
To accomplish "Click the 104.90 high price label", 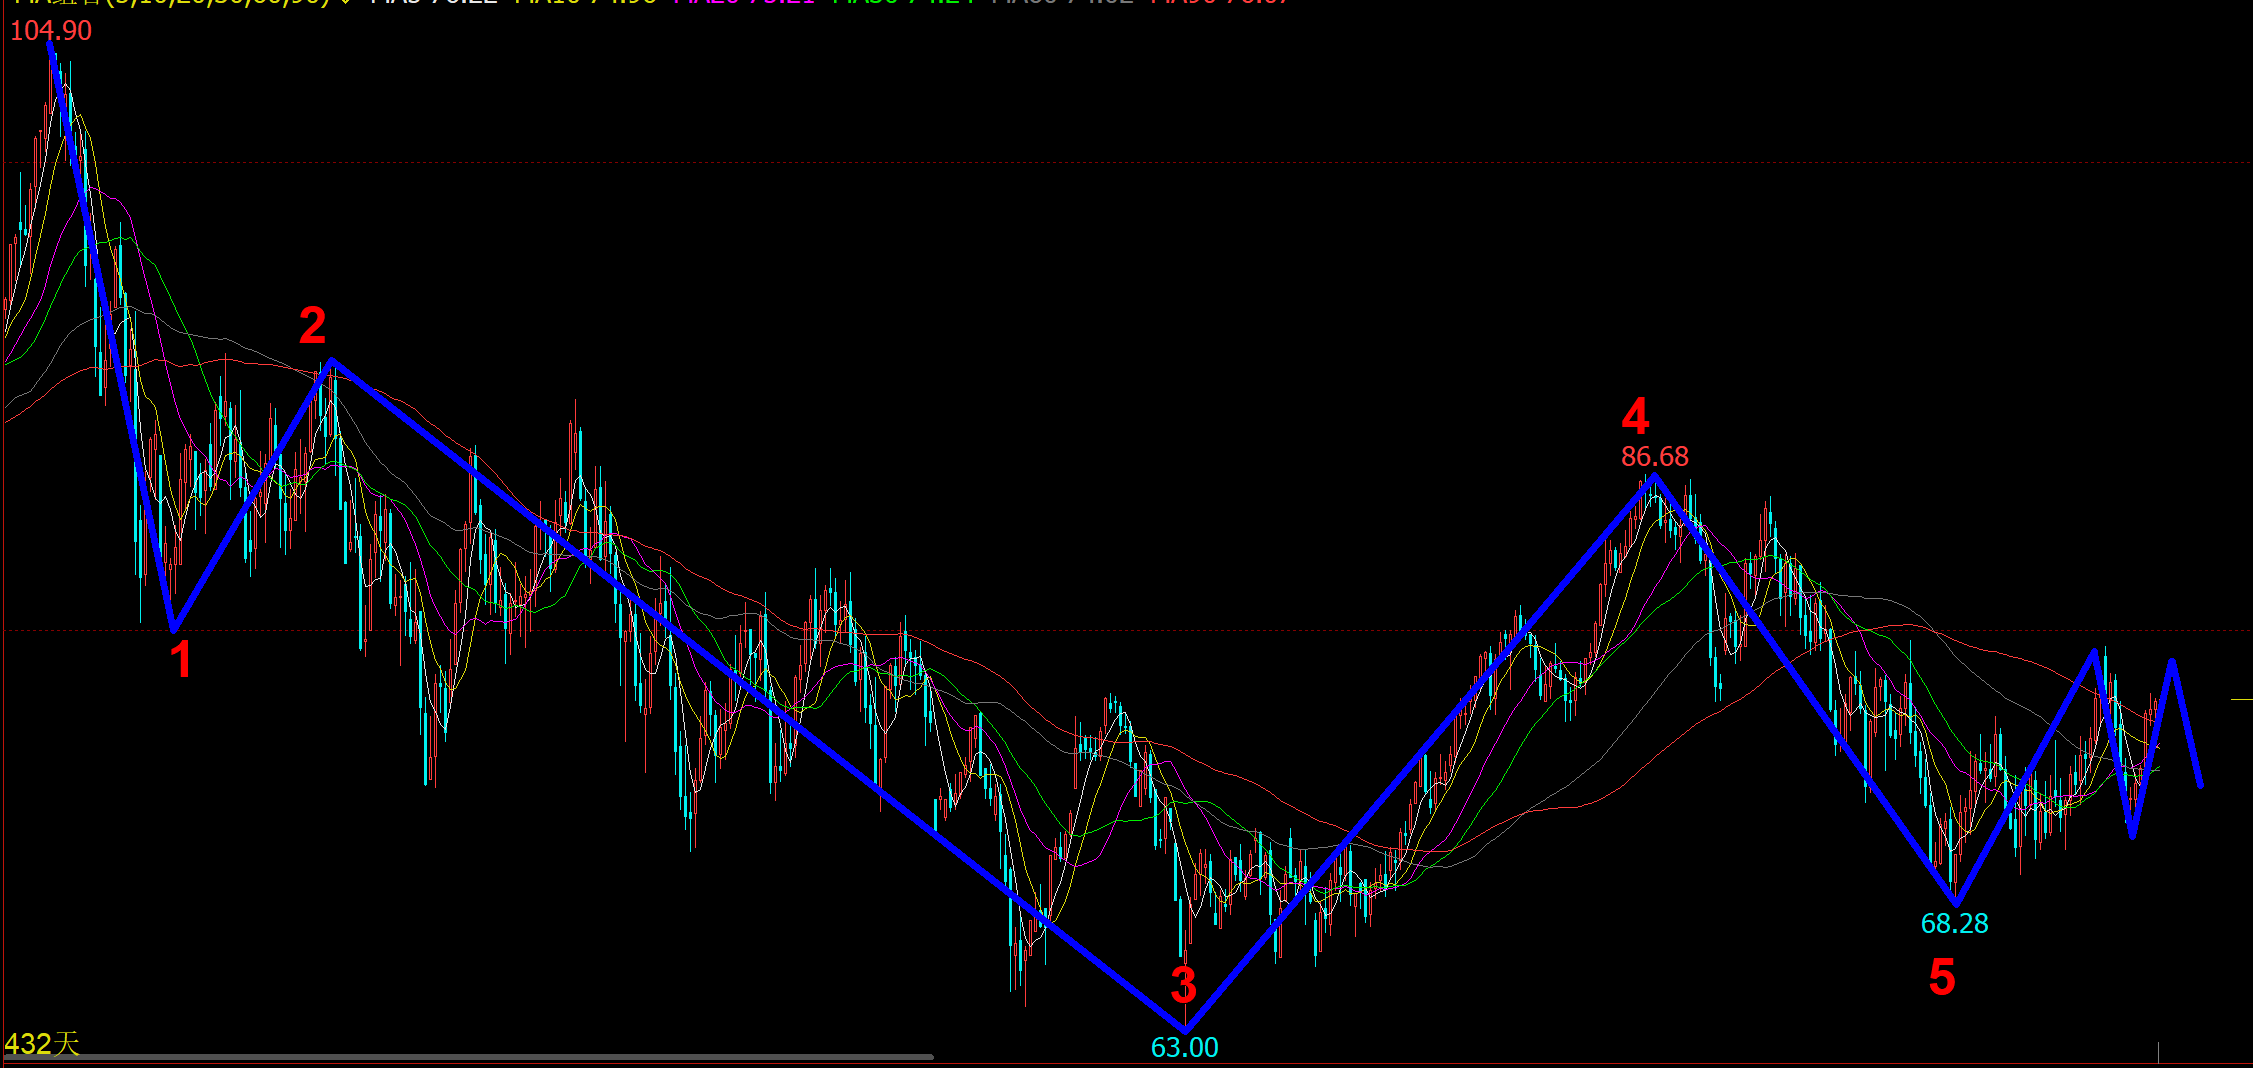I will click(x=51, y=30).
